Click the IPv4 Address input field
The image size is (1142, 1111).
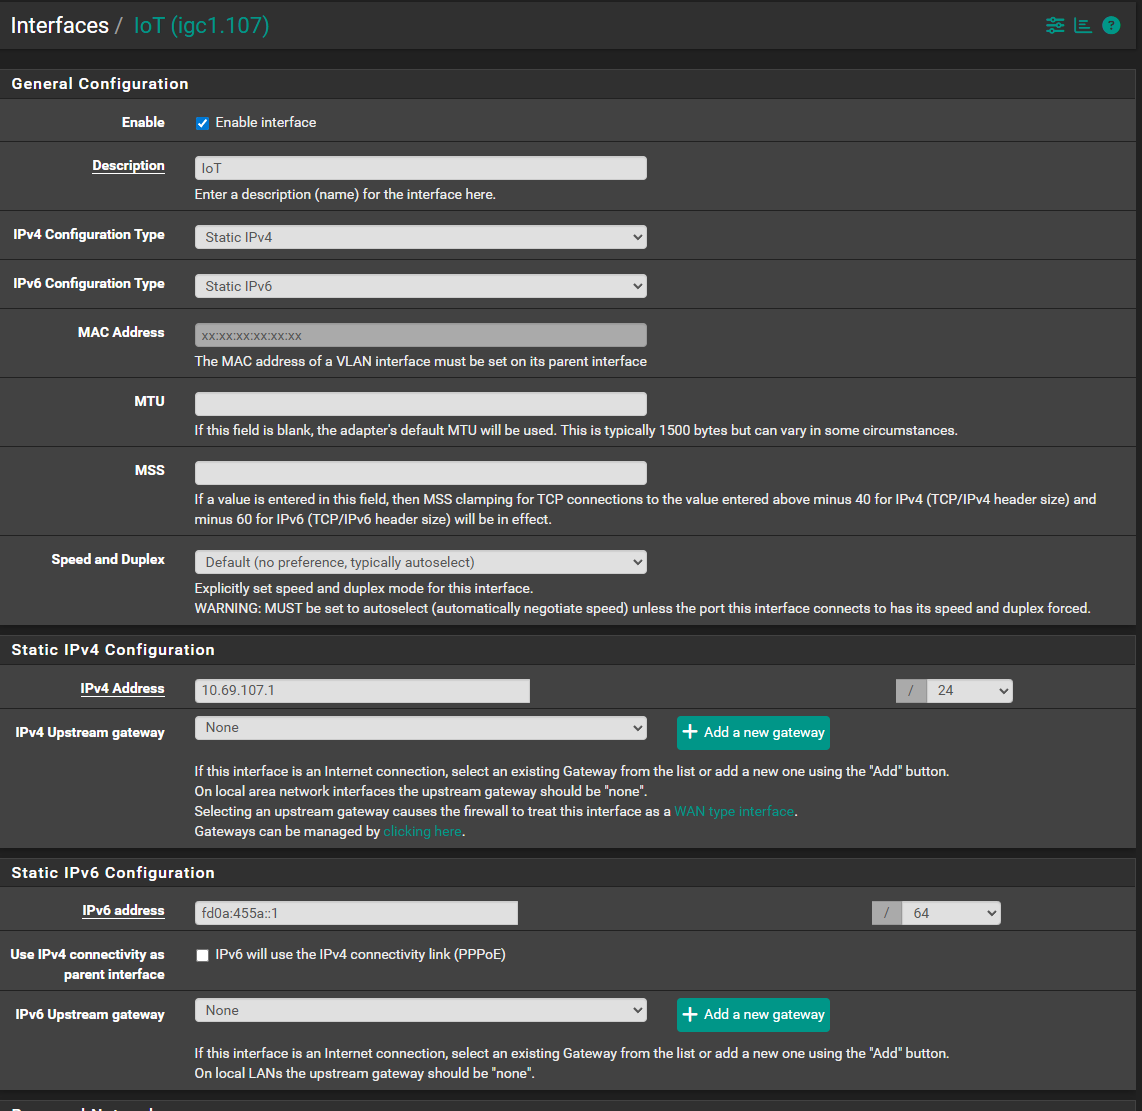361,691
